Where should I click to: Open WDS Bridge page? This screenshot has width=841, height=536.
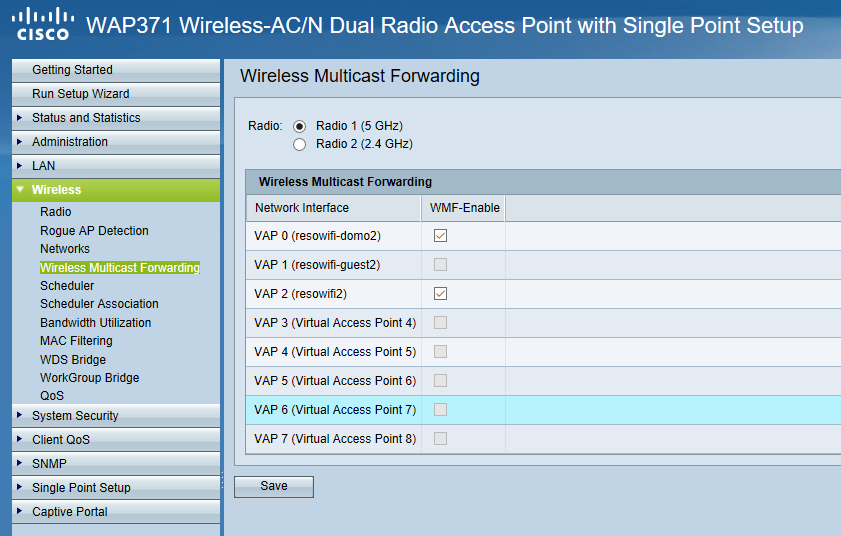[73, 359]
